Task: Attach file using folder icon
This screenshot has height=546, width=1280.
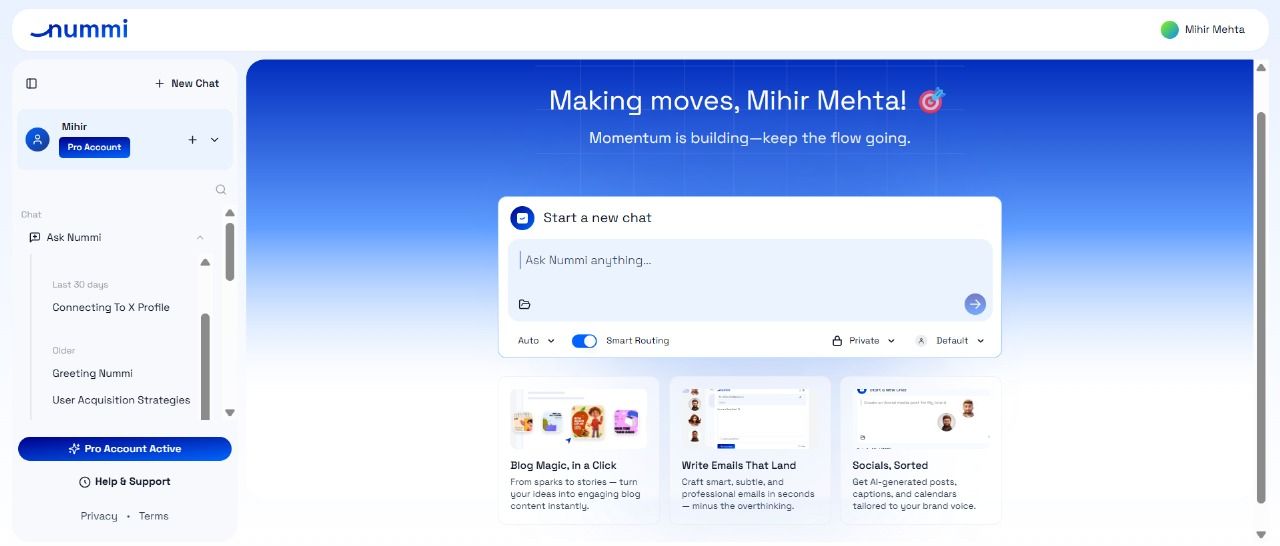Action: (525, 305)
